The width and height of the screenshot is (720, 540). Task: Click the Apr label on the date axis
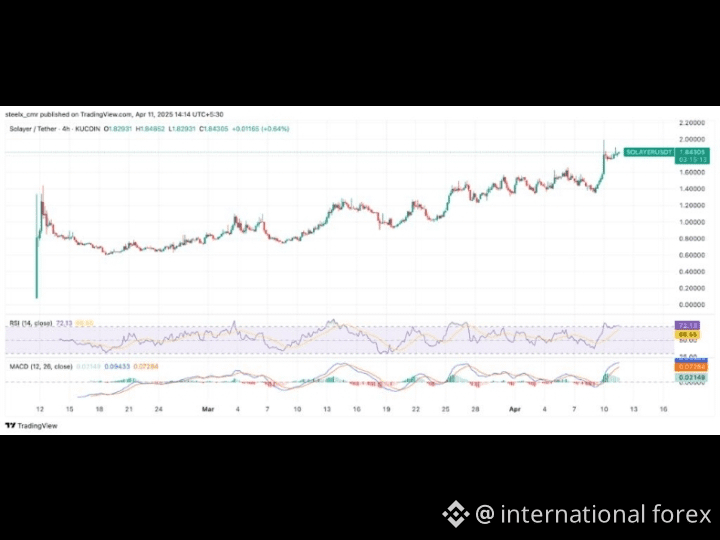click(515, 409)
